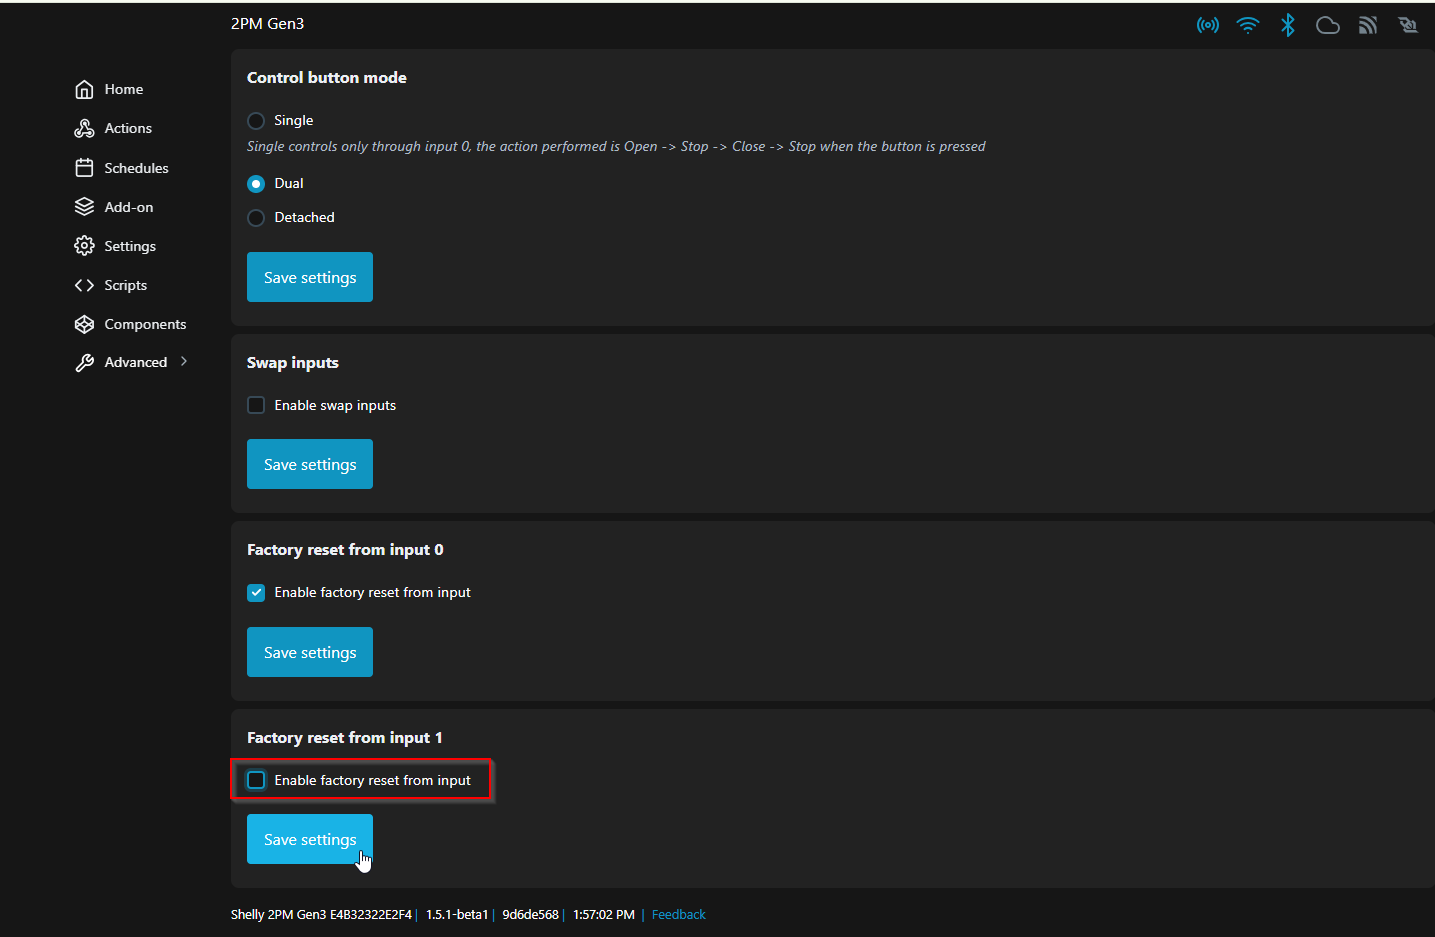Image resolution: width=1435 pixels, height=937 pixels.
Task: Click the cloud connection icon
Action: [1327, 25]
